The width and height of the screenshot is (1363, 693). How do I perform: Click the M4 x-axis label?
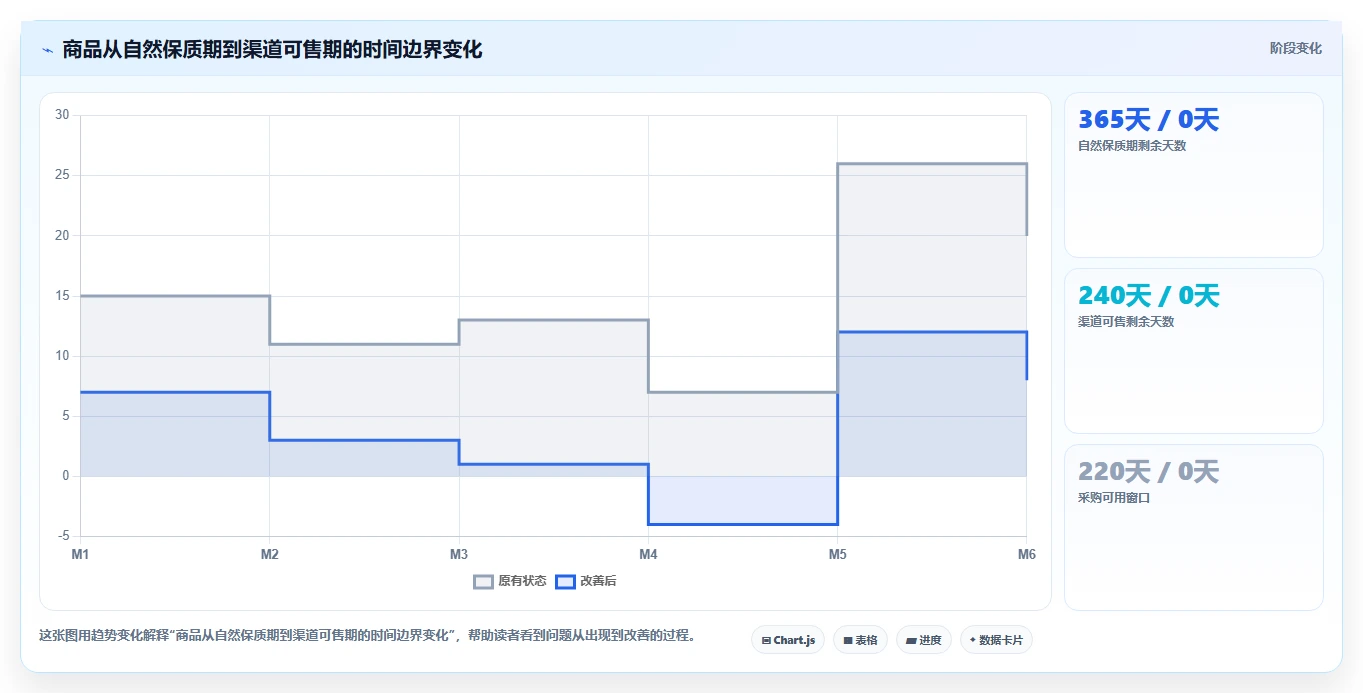point(648,553)
